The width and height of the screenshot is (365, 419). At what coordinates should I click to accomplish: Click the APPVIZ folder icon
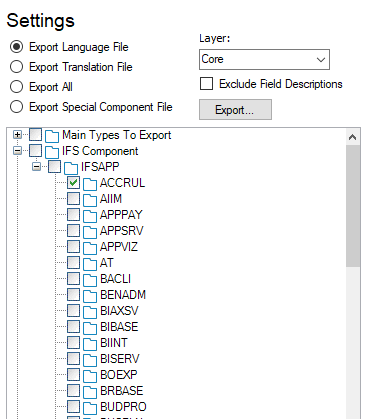[x=90, y=248]
